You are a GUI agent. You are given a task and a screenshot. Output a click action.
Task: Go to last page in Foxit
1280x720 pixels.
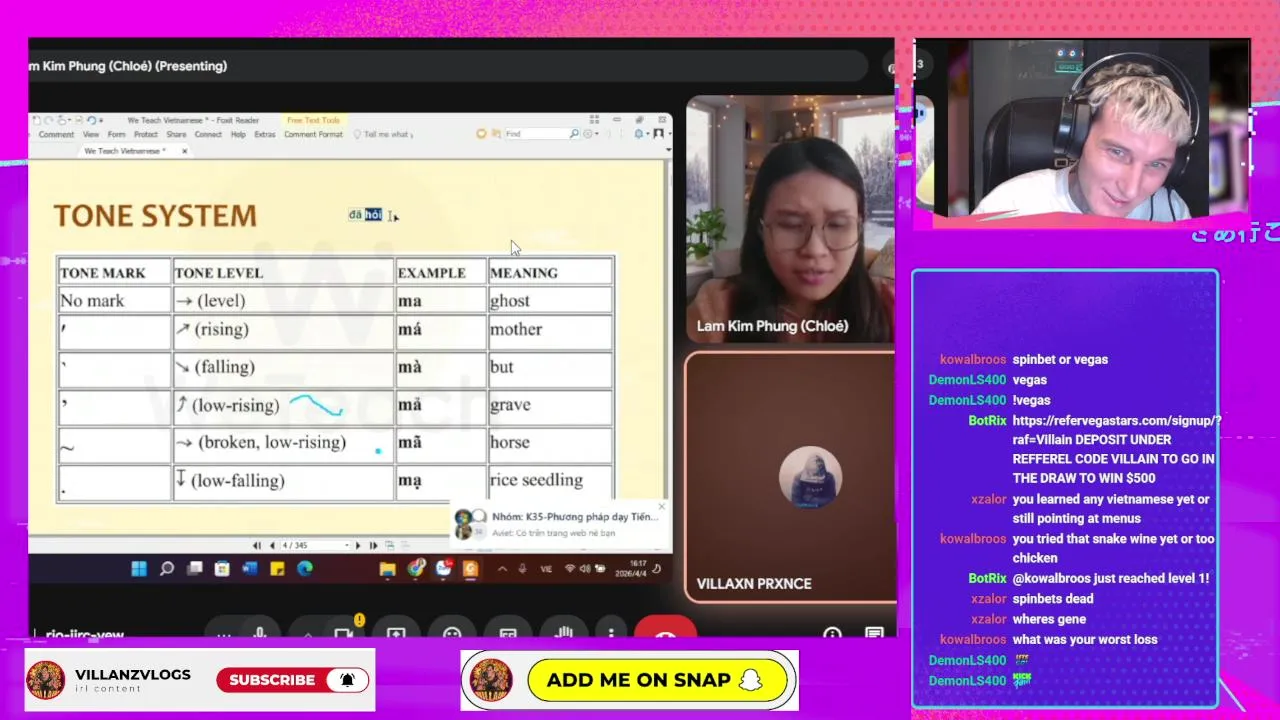373,545
